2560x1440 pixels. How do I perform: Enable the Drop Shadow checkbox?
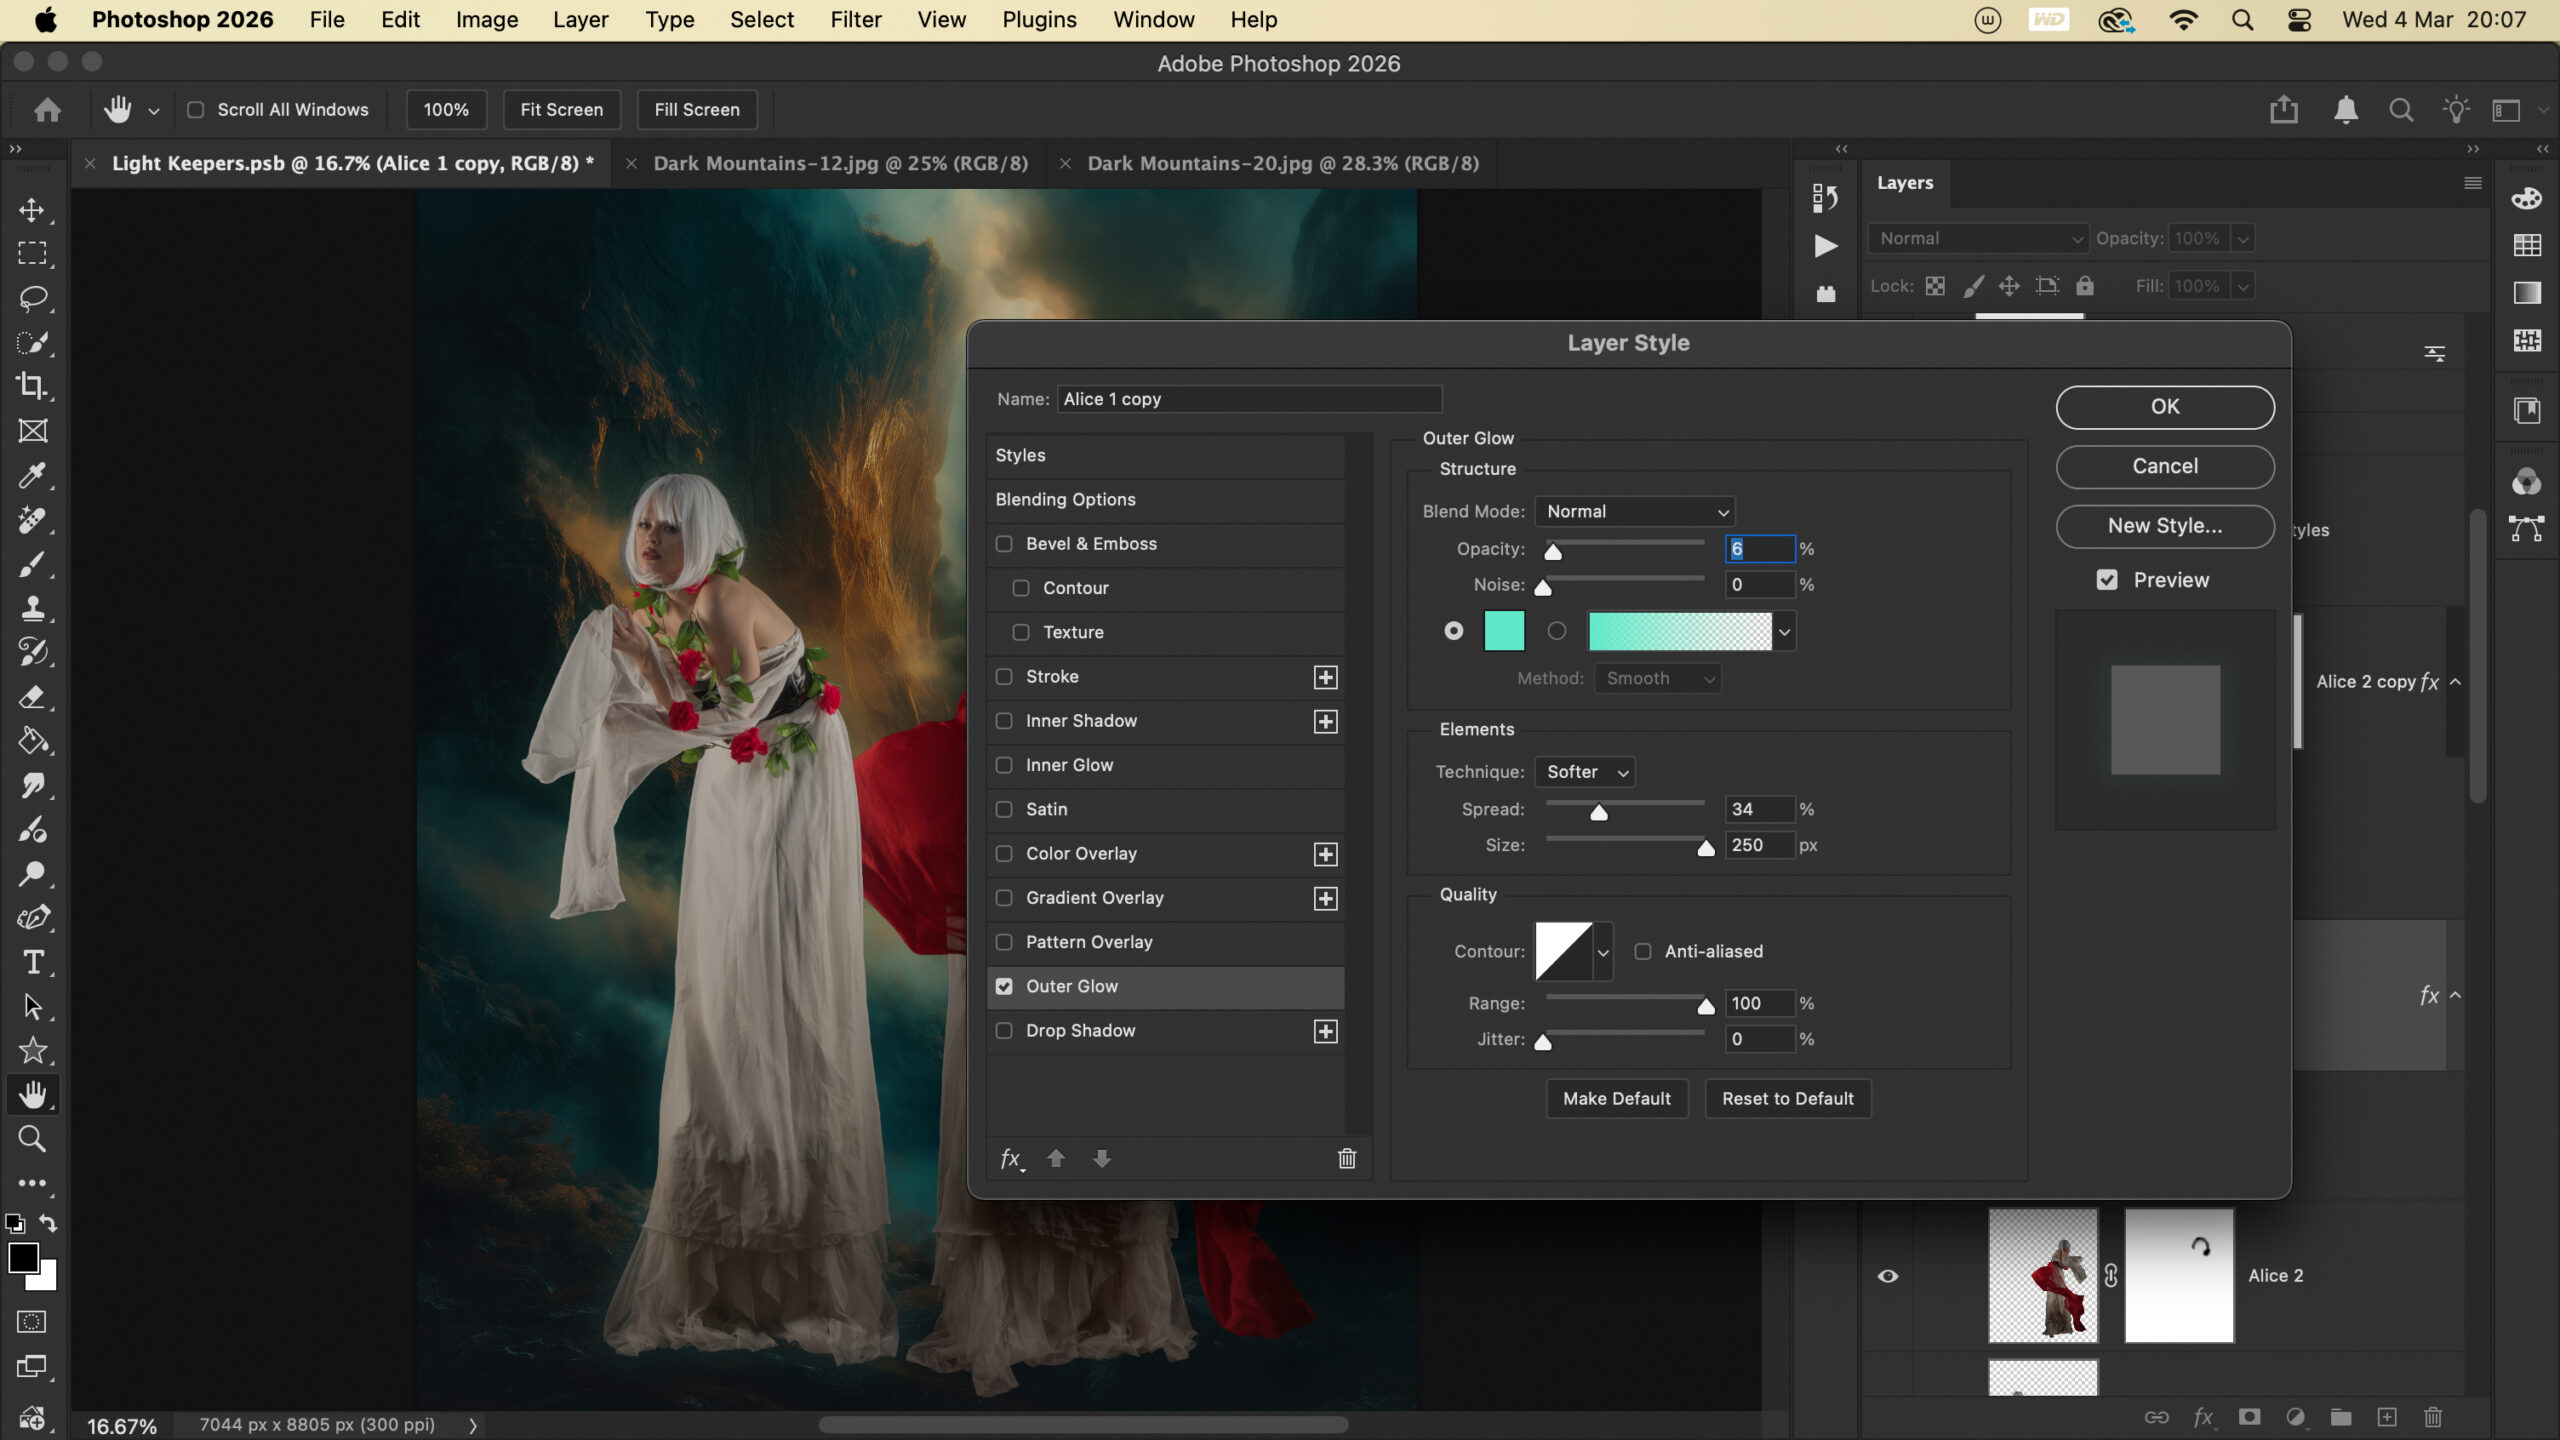click(1004, 1031)
